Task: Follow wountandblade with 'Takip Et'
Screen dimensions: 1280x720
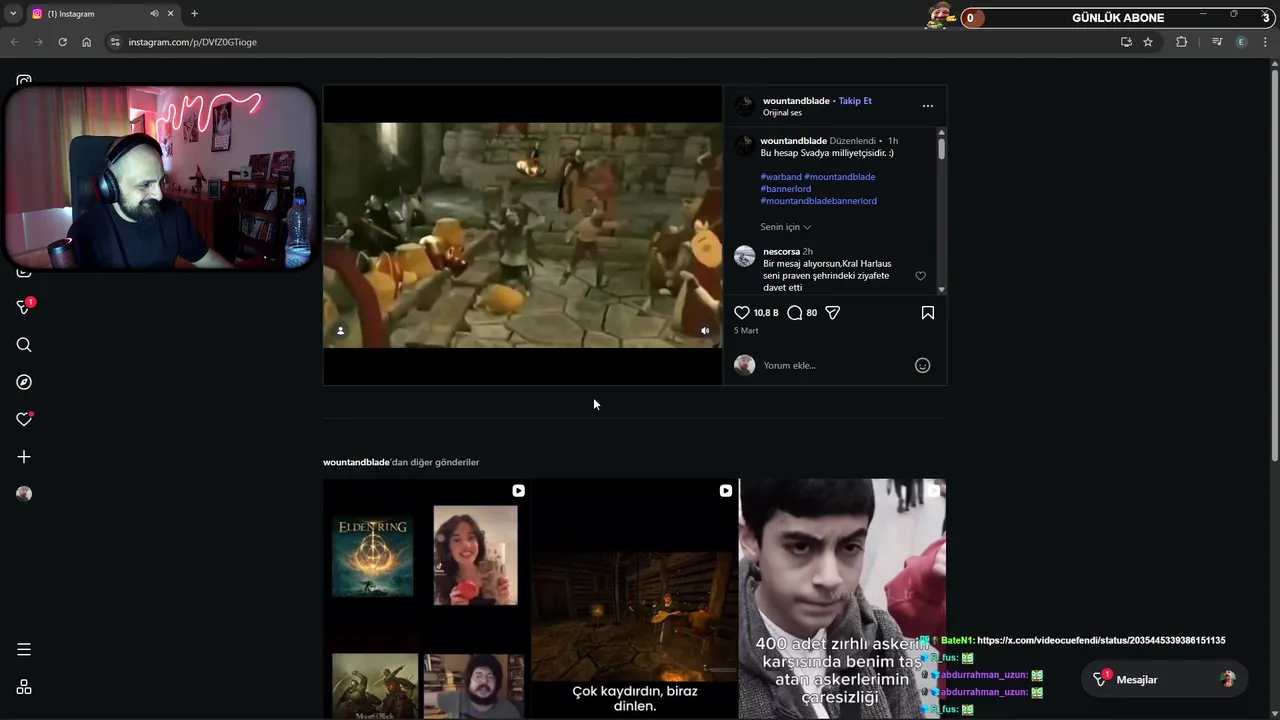Action: coord(855,101)
